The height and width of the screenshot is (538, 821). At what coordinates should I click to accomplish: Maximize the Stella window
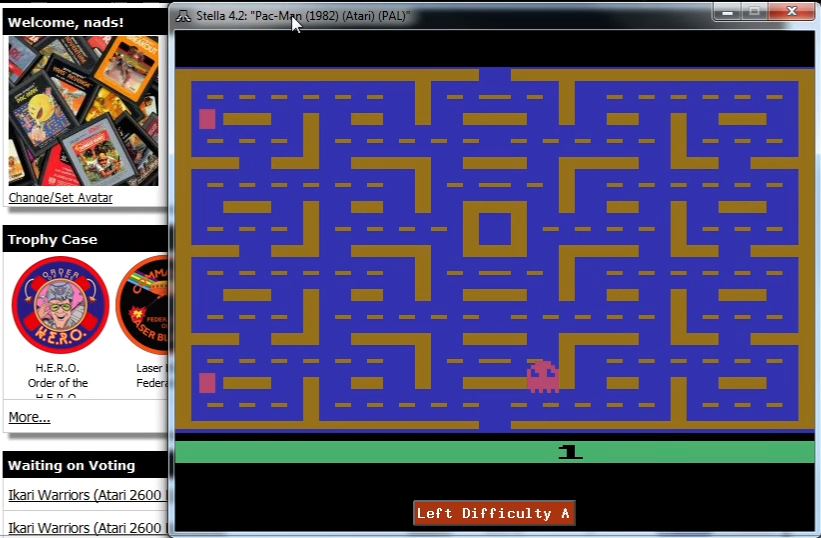(x=755, y=13)
